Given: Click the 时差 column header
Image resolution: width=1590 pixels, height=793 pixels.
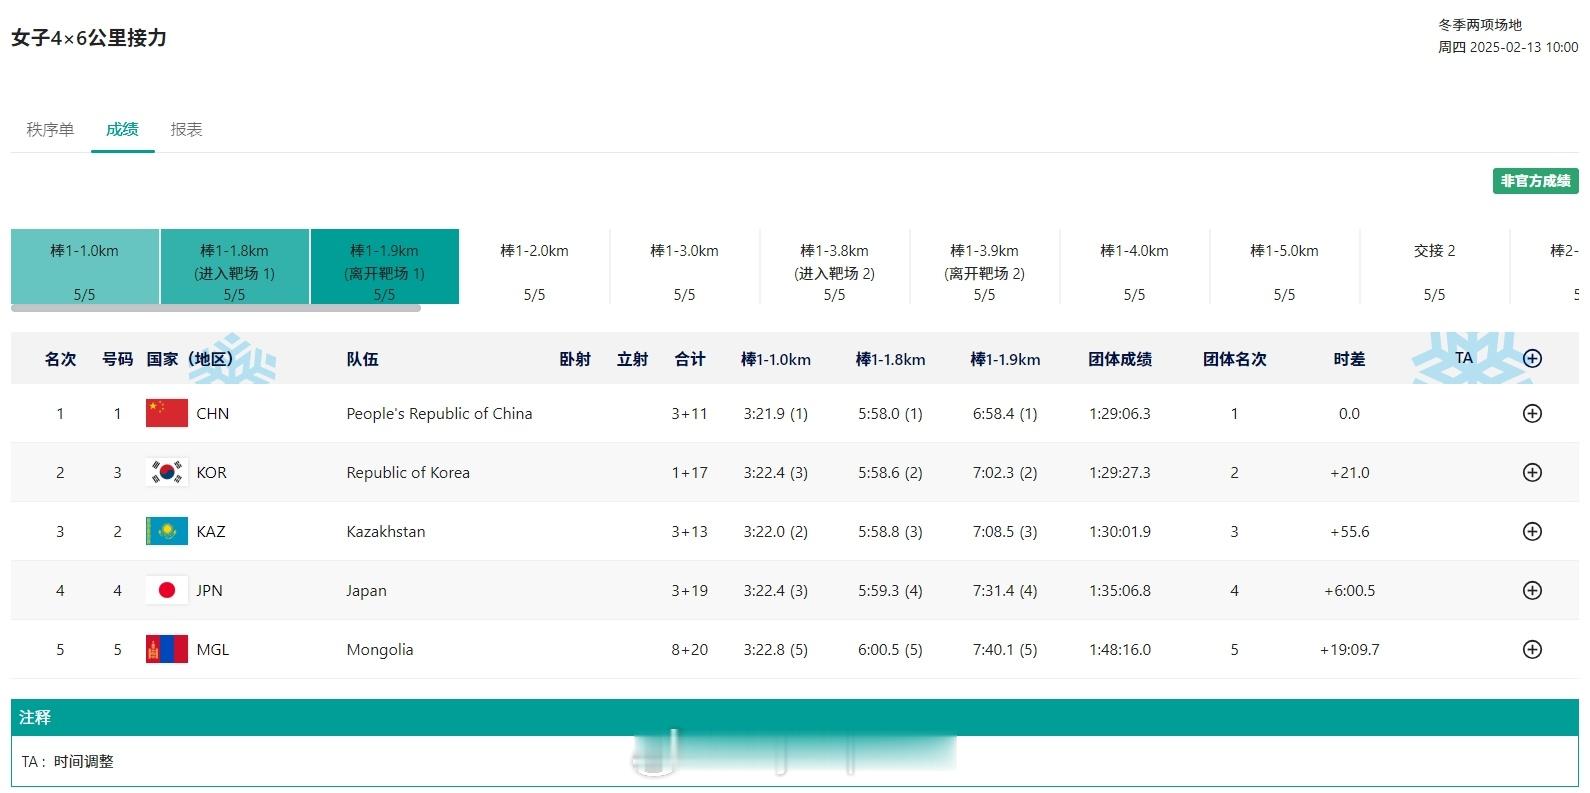Looking at the screenshot, I should (1349, 359).
